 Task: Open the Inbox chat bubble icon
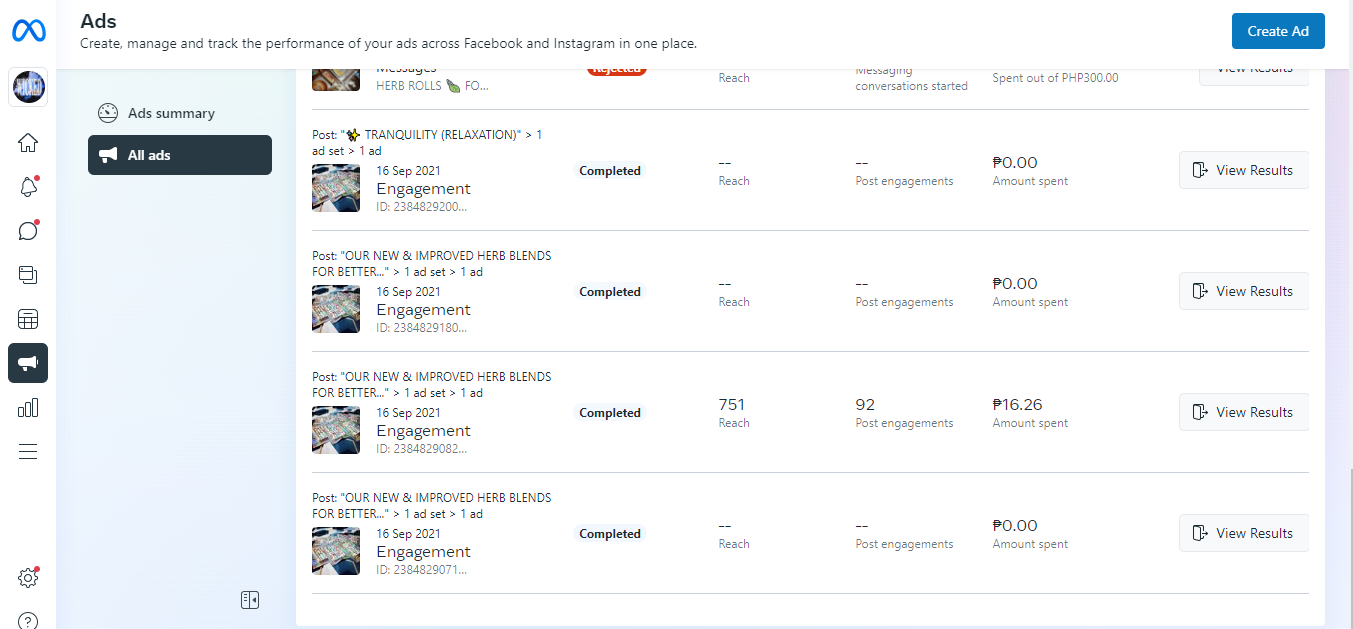tap(28, 231)
